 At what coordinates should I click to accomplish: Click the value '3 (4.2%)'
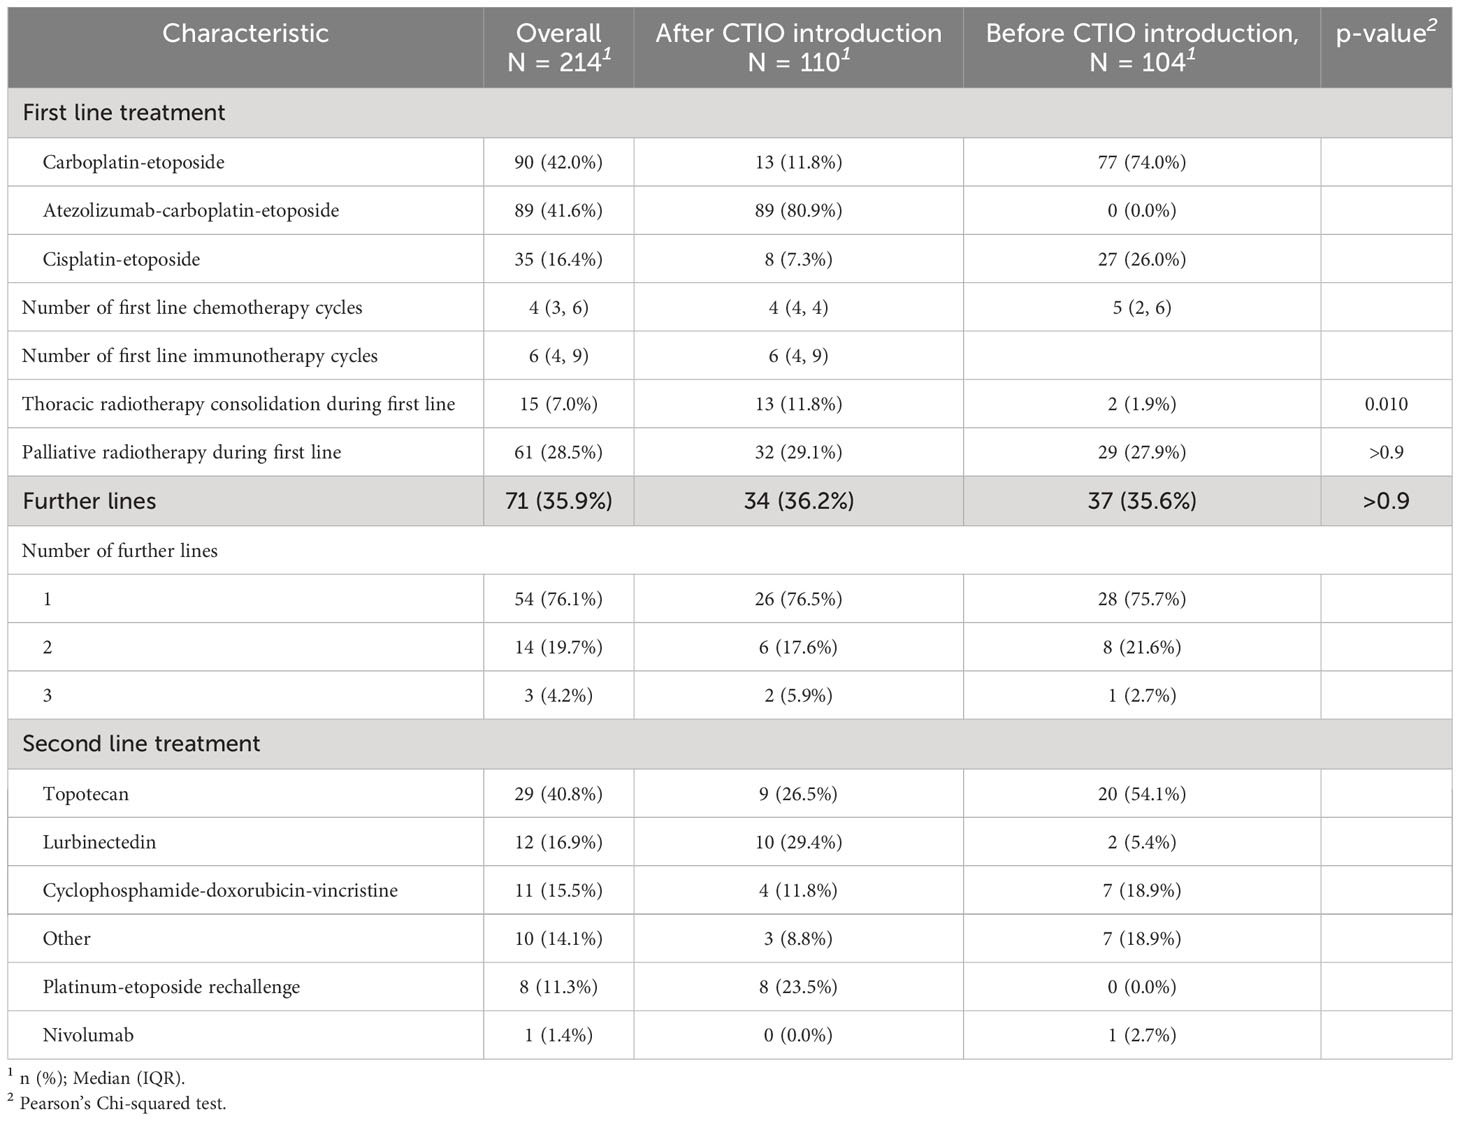click(x=558, y=695)
